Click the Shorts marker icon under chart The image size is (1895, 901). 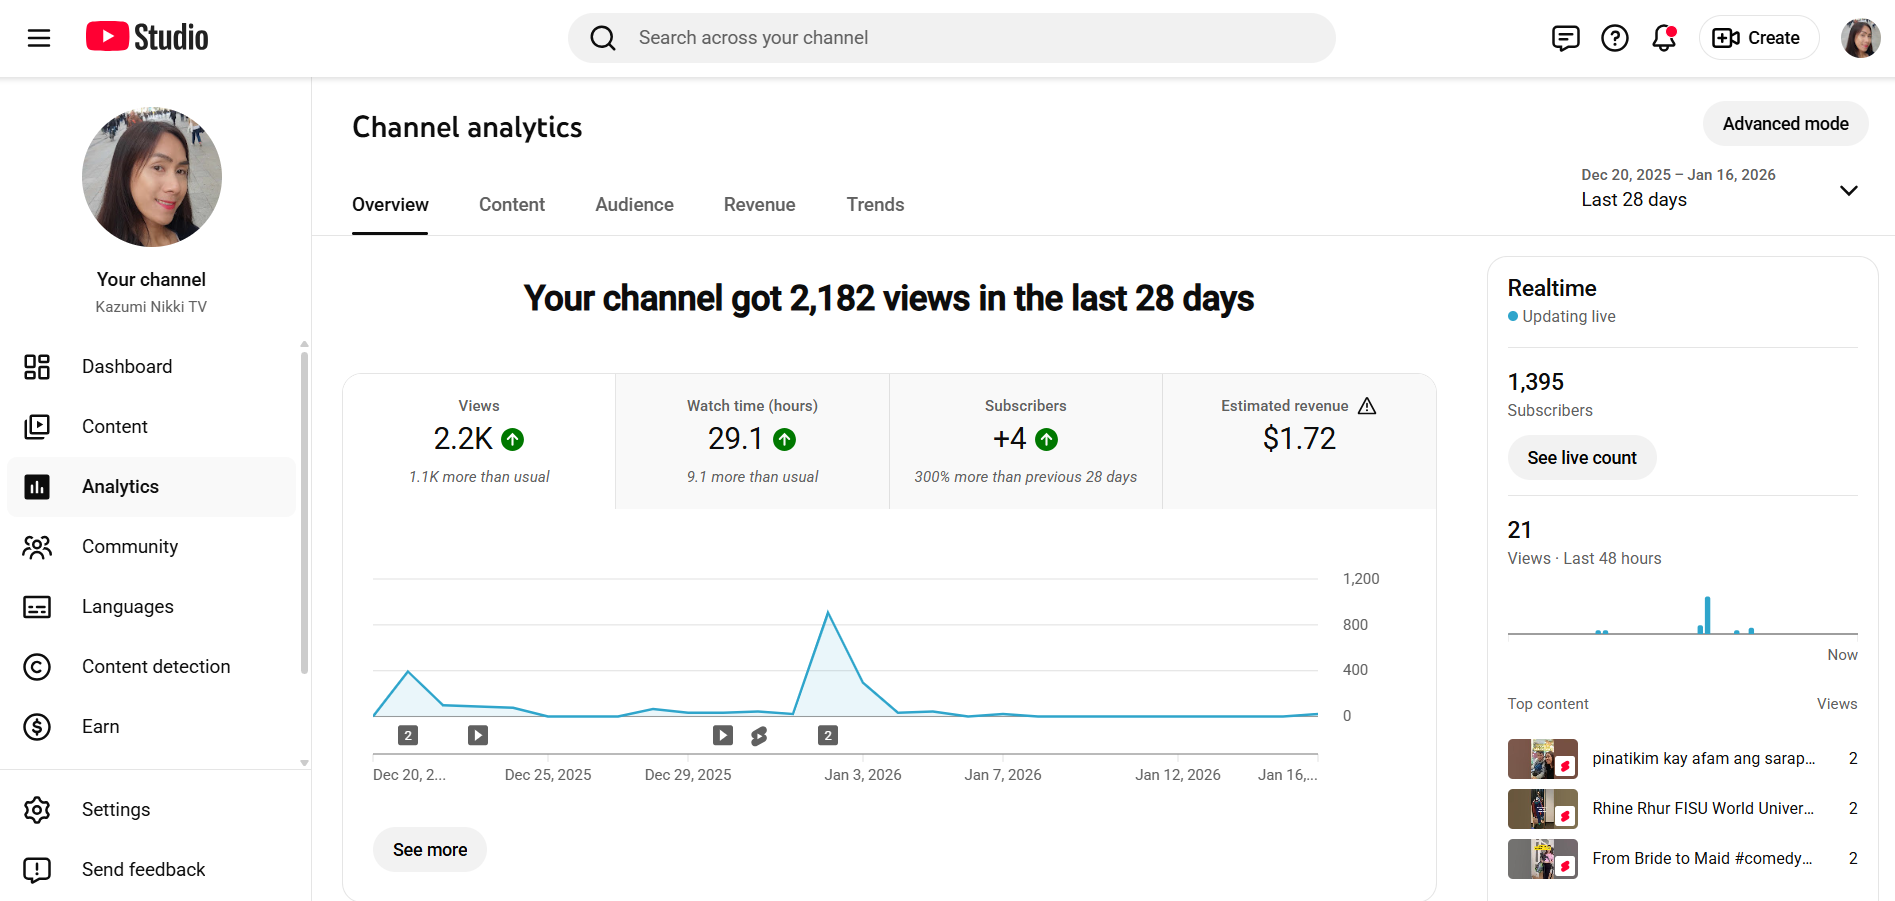click(x=759, y=736)
